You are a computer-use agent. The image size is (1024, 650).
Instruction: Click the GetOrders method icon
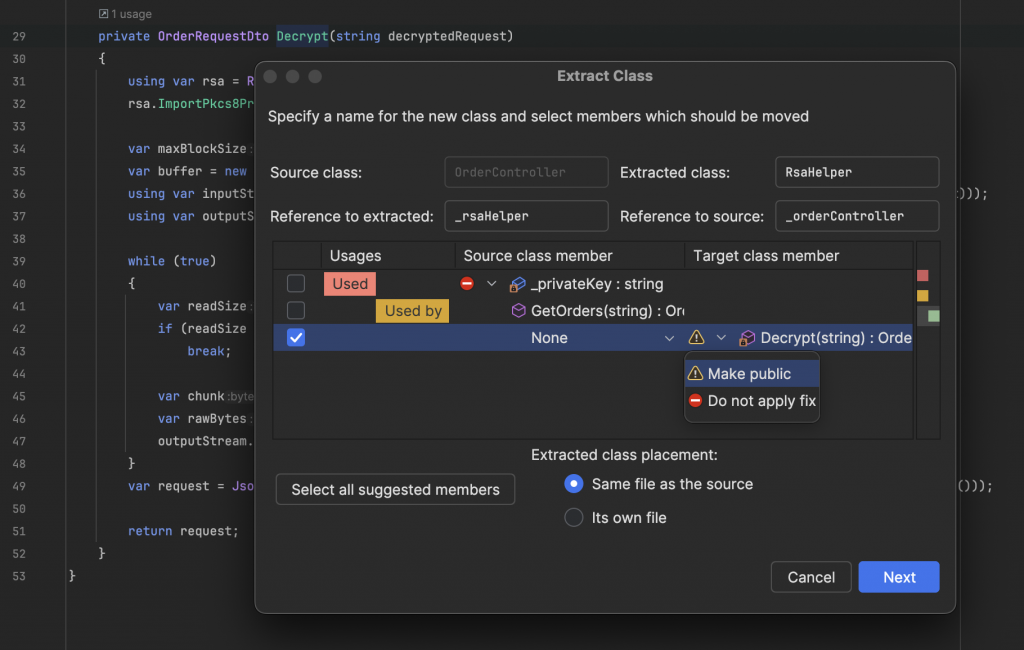point(518,311)
